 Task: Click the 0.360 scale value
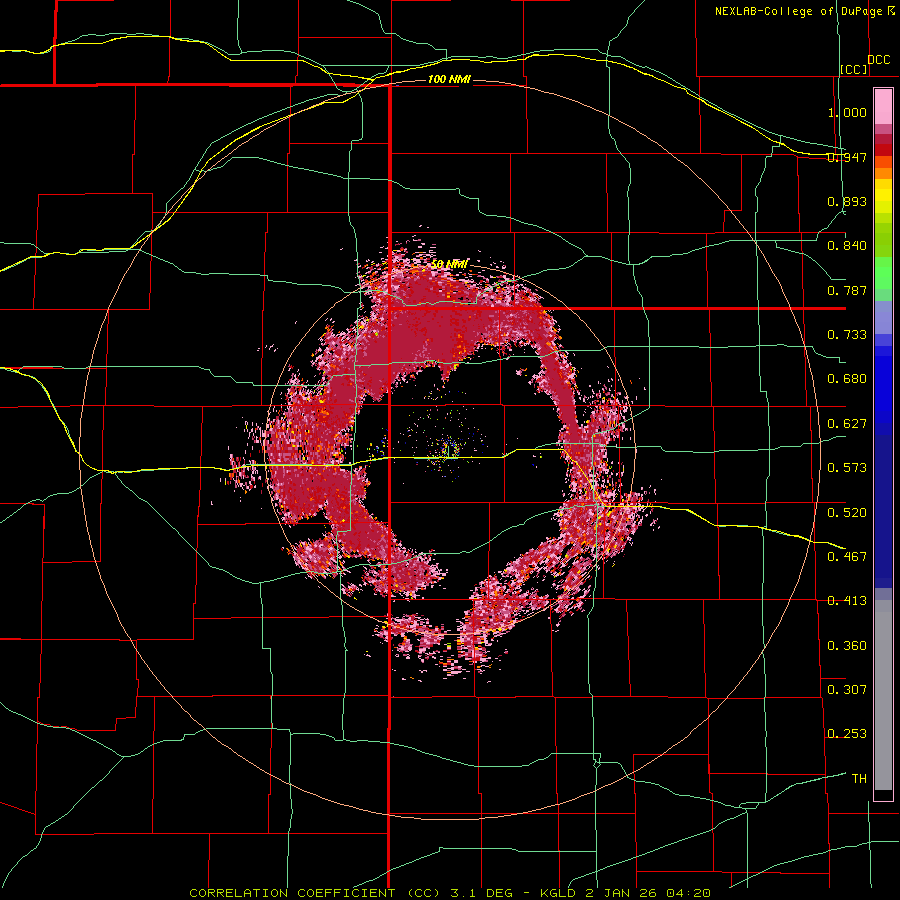847,646
